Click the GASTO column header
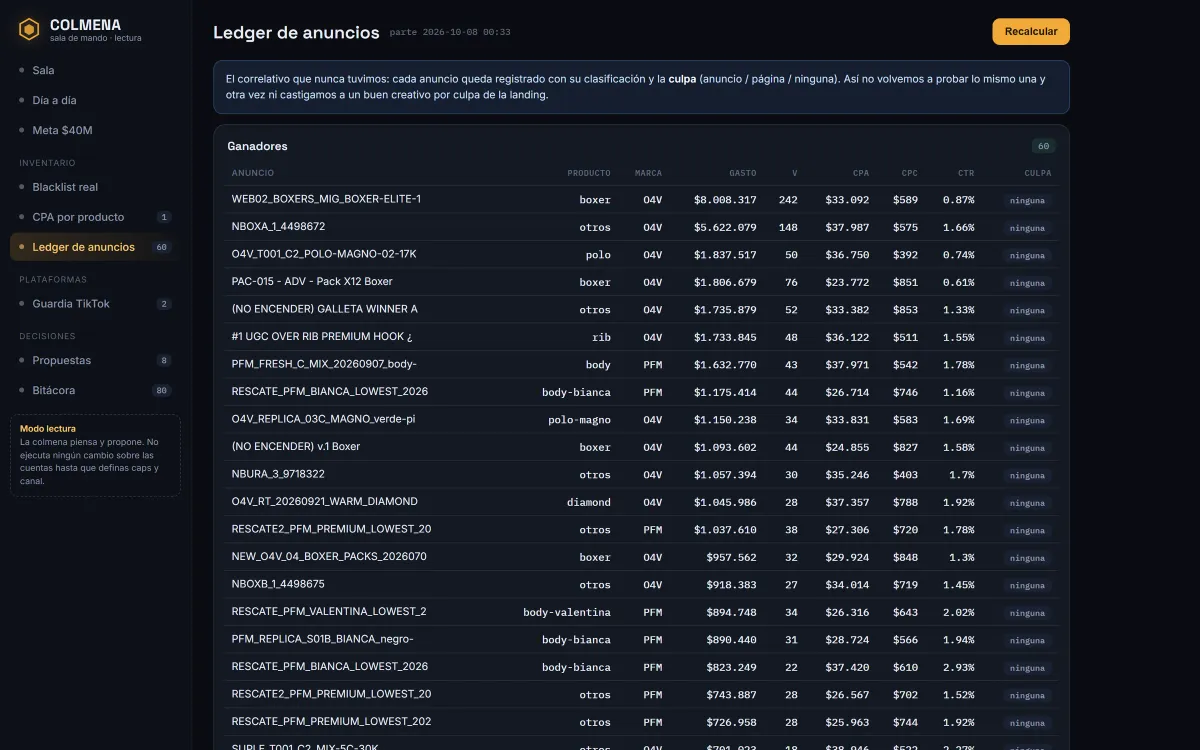The image size is (1200, 750). [x=743, y=173]
